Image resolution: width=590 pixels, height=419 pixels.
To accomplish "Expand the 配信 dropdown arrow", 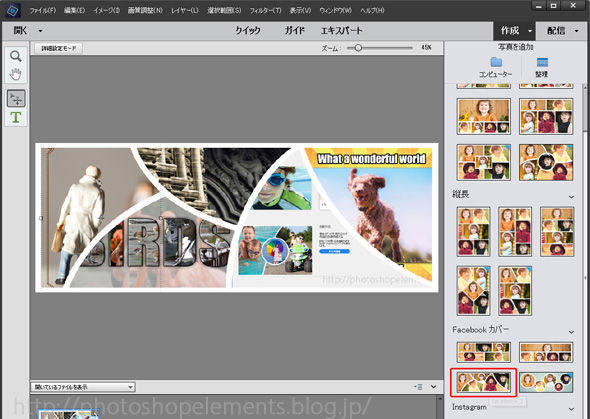I will [576, 31].
